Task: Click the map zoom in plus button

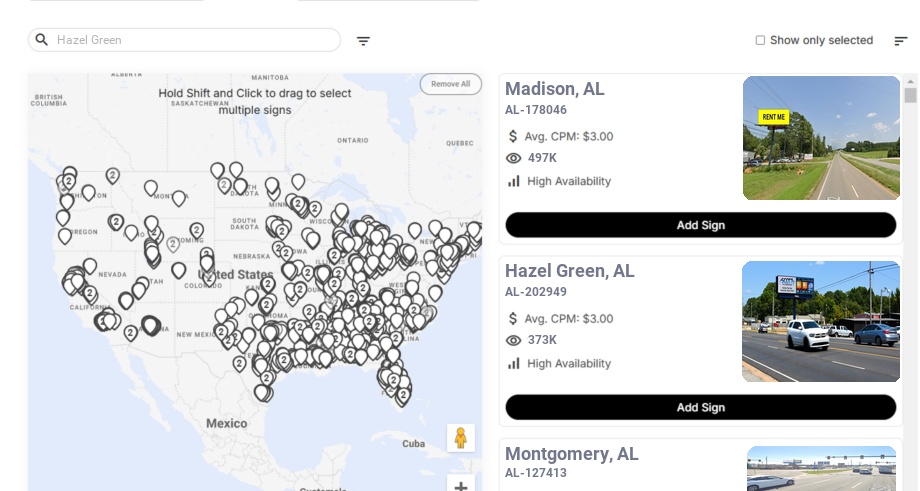Action: pyautogui.click(x=461, y=486)
